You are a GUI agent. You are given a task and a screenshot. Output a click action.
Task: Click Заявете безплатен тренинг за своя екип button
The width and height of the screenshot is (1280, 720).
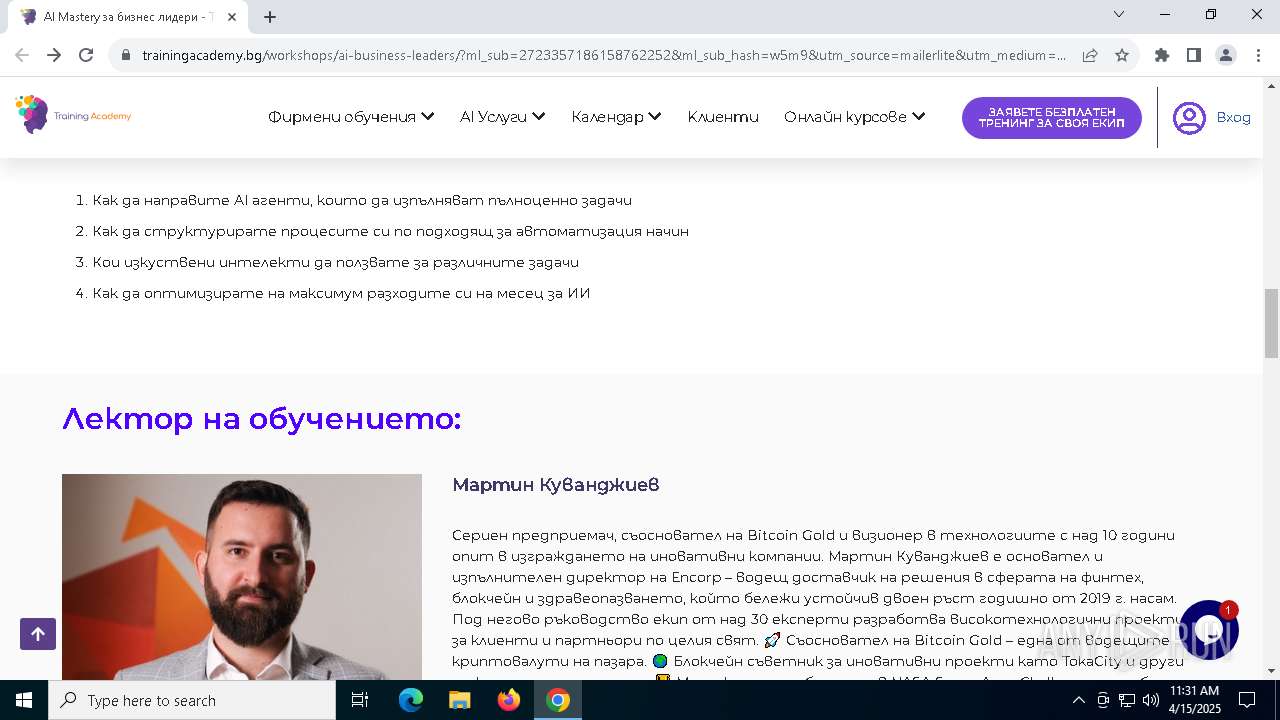tap(1052, 118)
